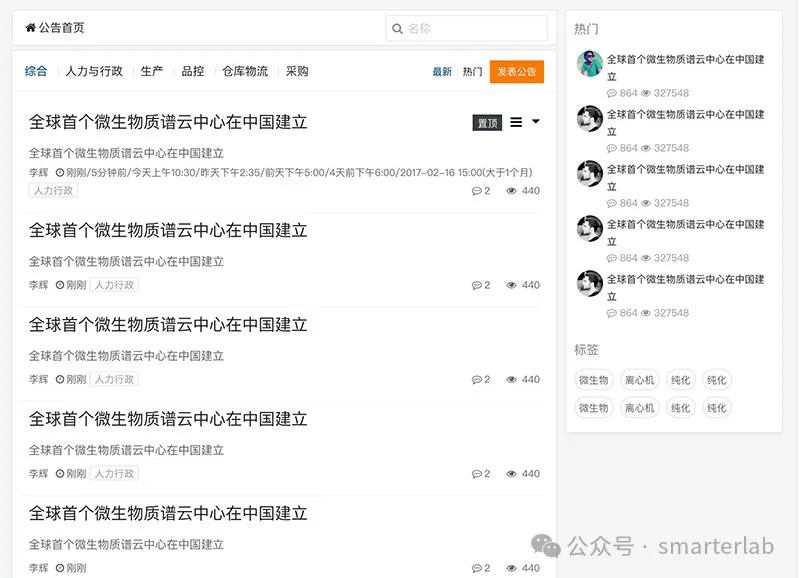Switch to the 综合 category tab
800x578 pixels.
[x=36, y=71]
